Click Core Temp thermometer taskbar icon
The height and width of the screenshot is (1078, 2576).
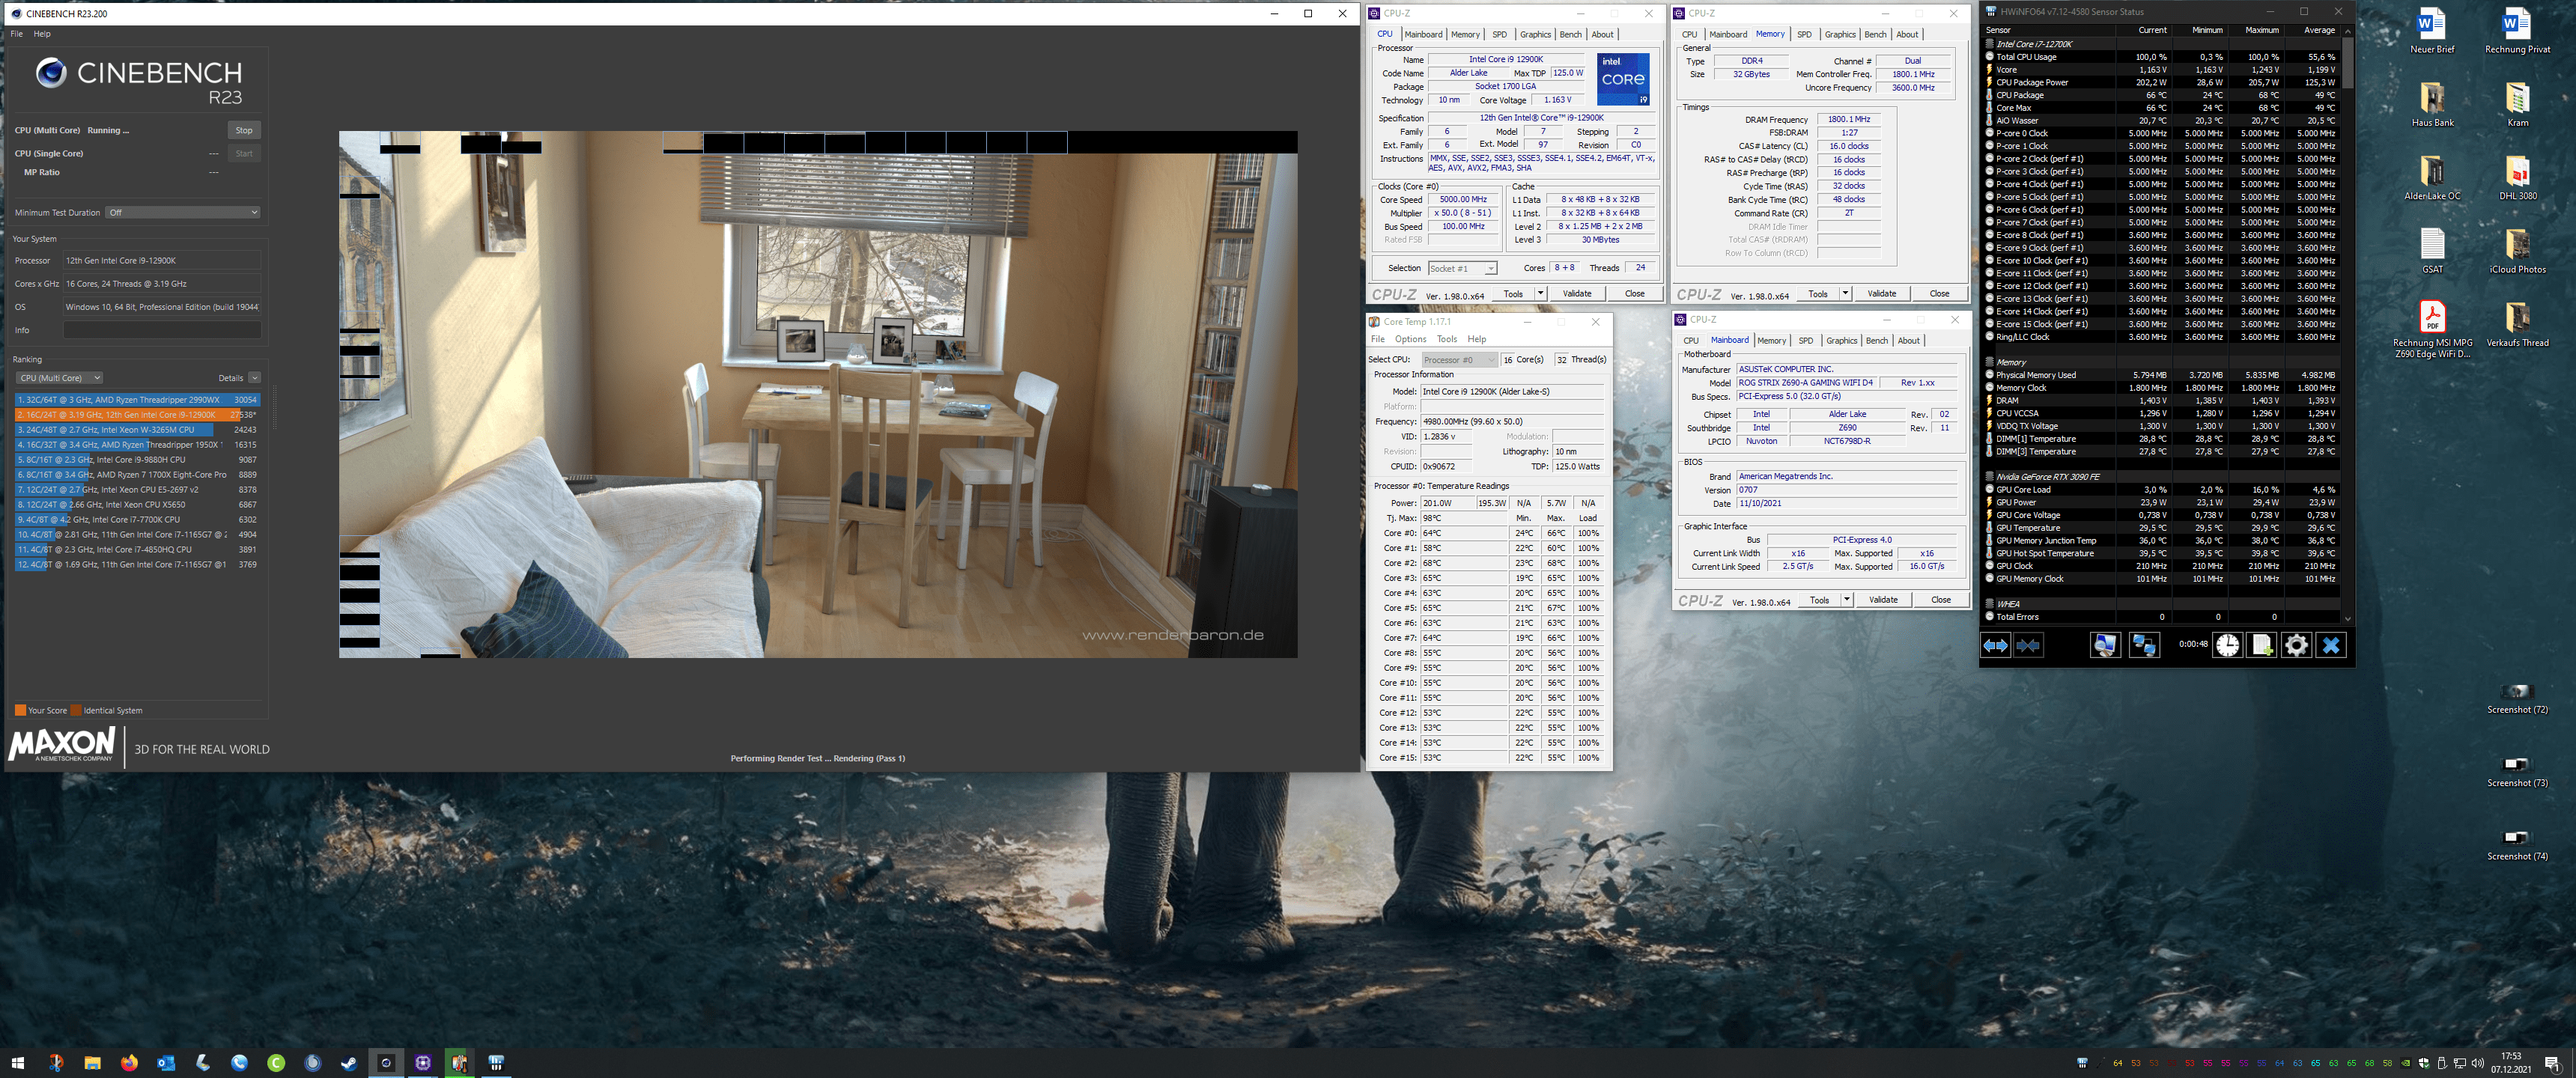point(459,1062)
